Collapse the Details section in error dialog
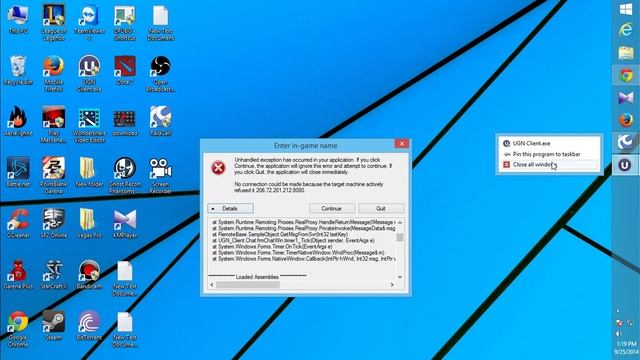Image resolution: width=640 pixels, height=360 pixels. point(230,208)
